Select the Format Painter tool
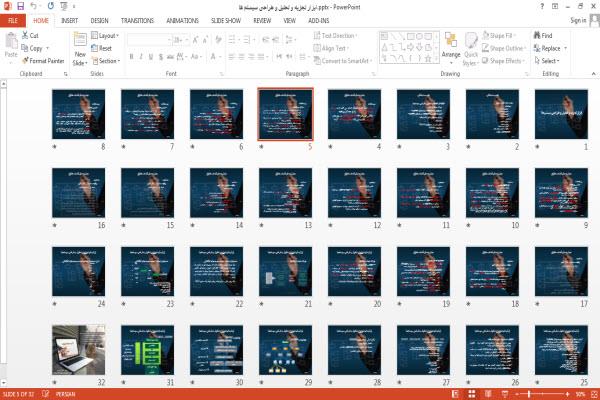 (43, 61)
